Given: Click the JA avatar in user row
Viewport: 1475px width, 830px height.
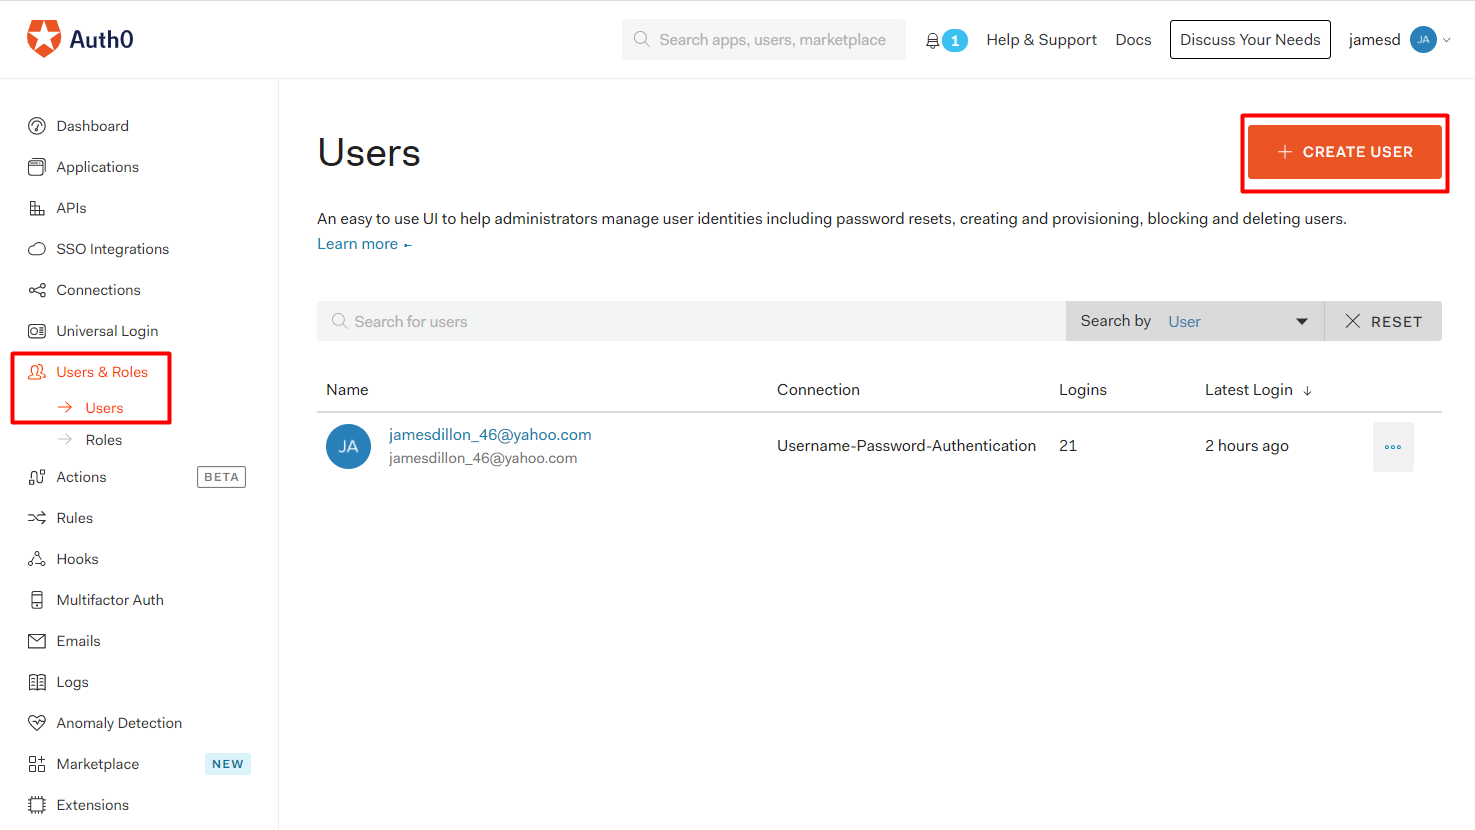Looking at the screenshot, I should tap(348, 446).
